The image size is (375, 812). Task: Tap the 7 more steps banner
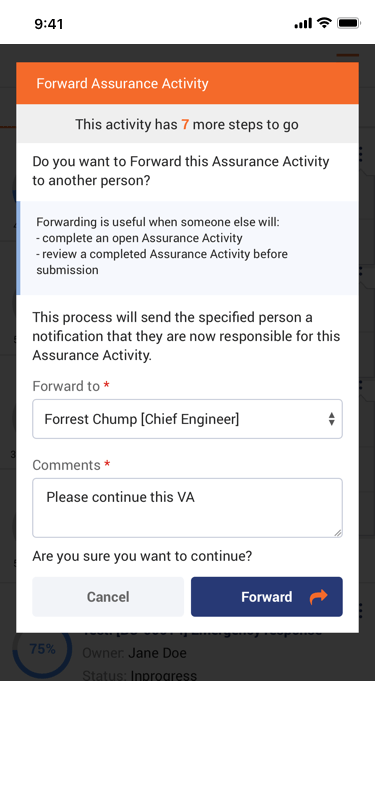tap(188, 124)
